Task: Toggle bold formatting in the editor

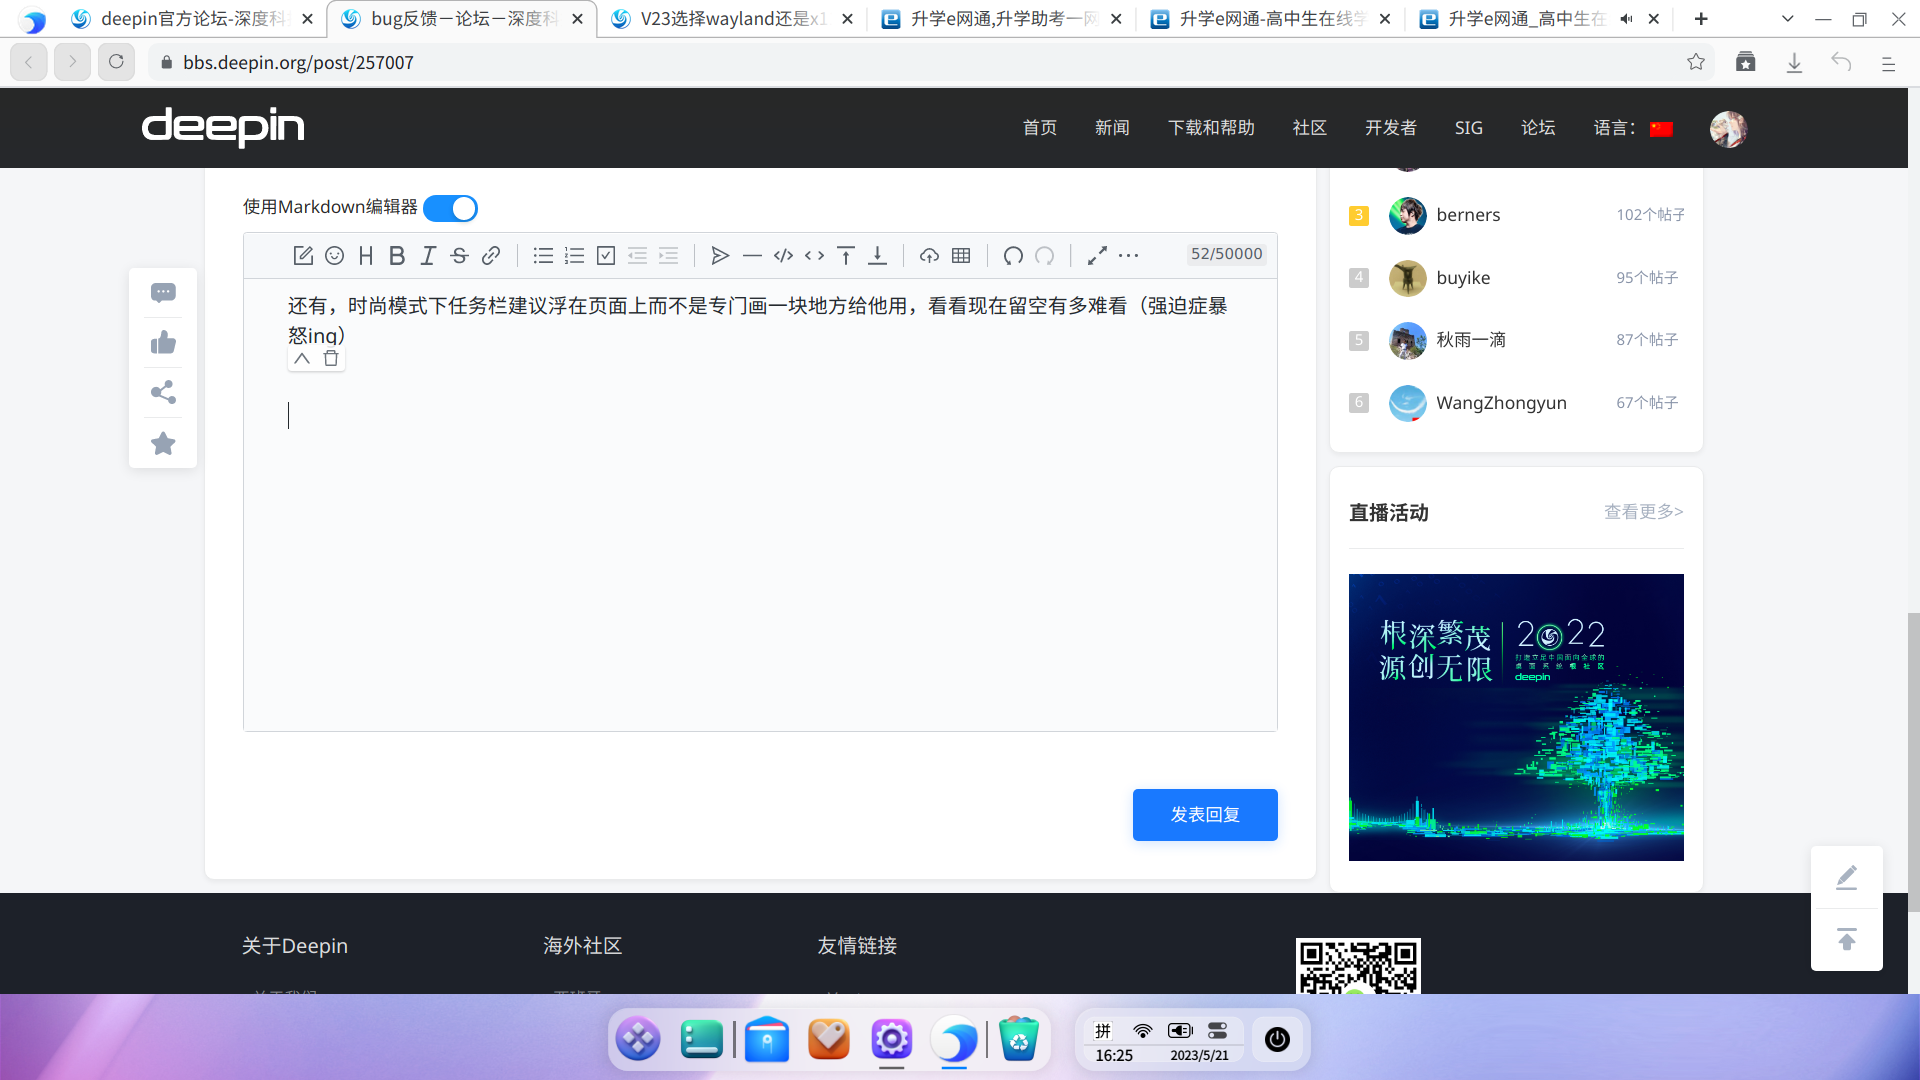Action: pyautogui.click(x=396, y=255)
